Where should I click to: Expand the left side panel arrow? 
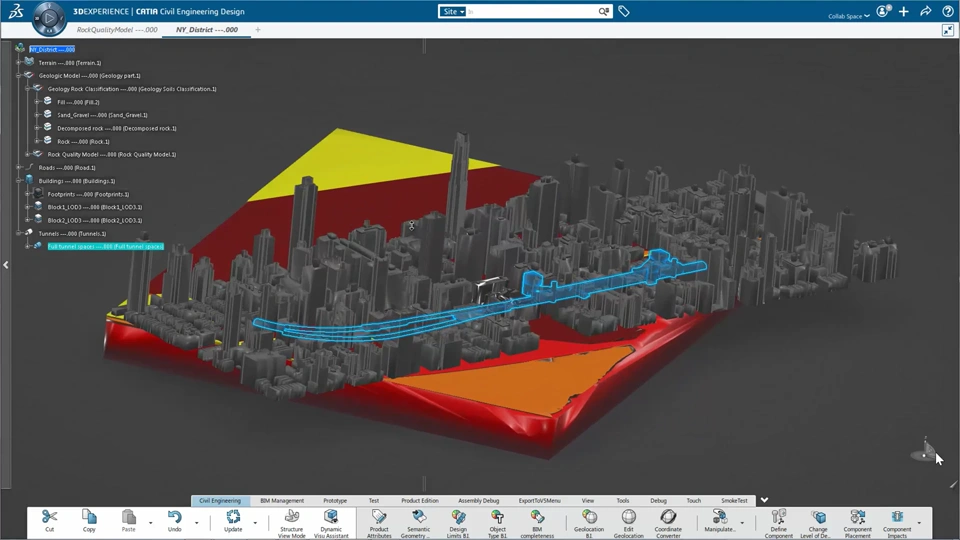pyautogui.click(x=6, y=265)
